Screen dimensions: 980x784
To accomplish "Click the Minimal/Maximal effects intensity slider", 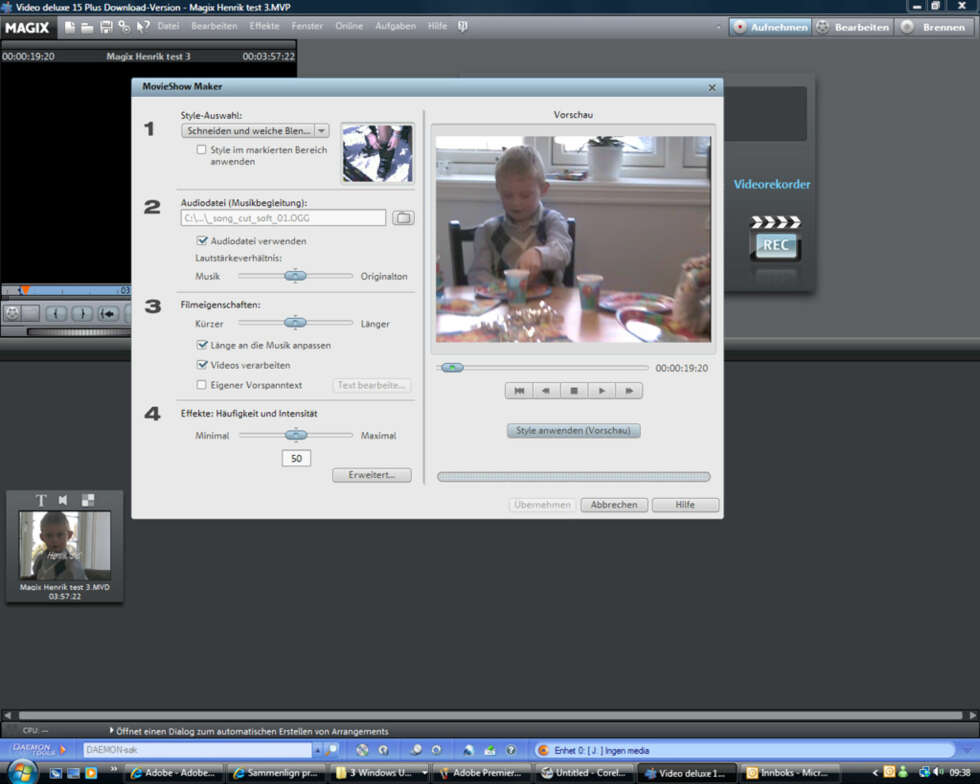I will [295, 435].
